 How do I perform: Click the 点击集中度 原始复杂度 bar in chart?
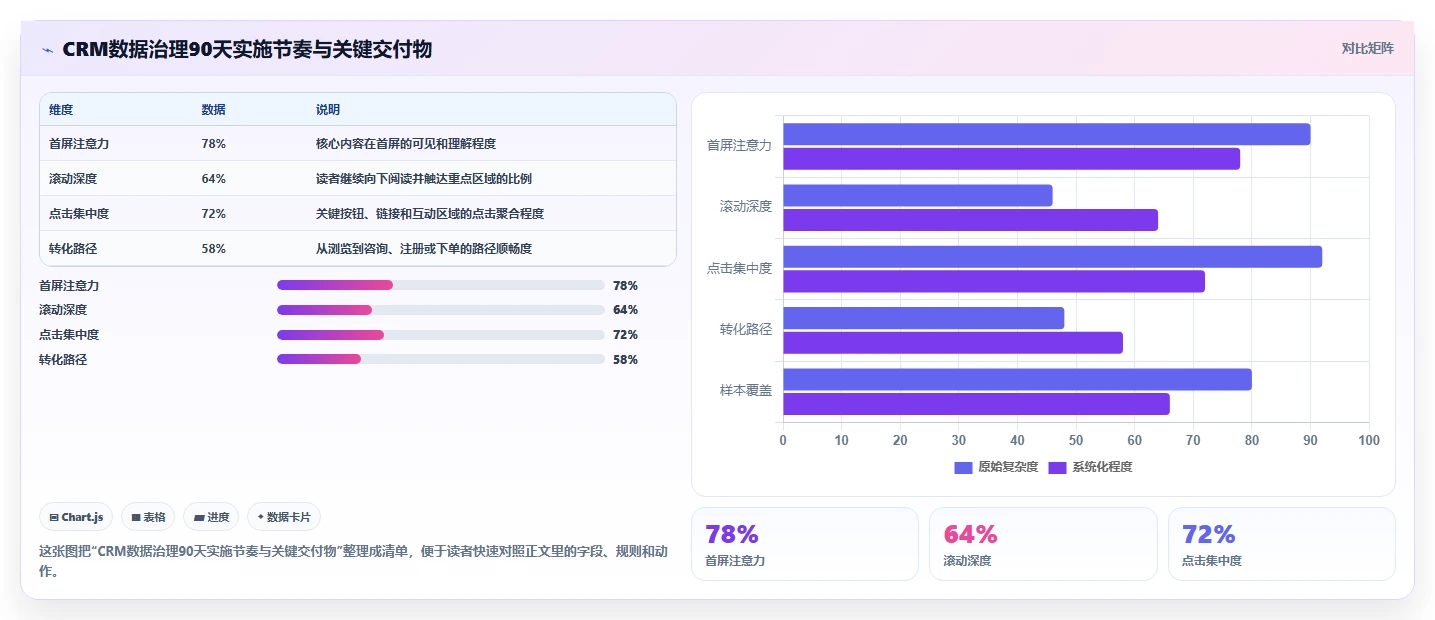(1052, 256)
